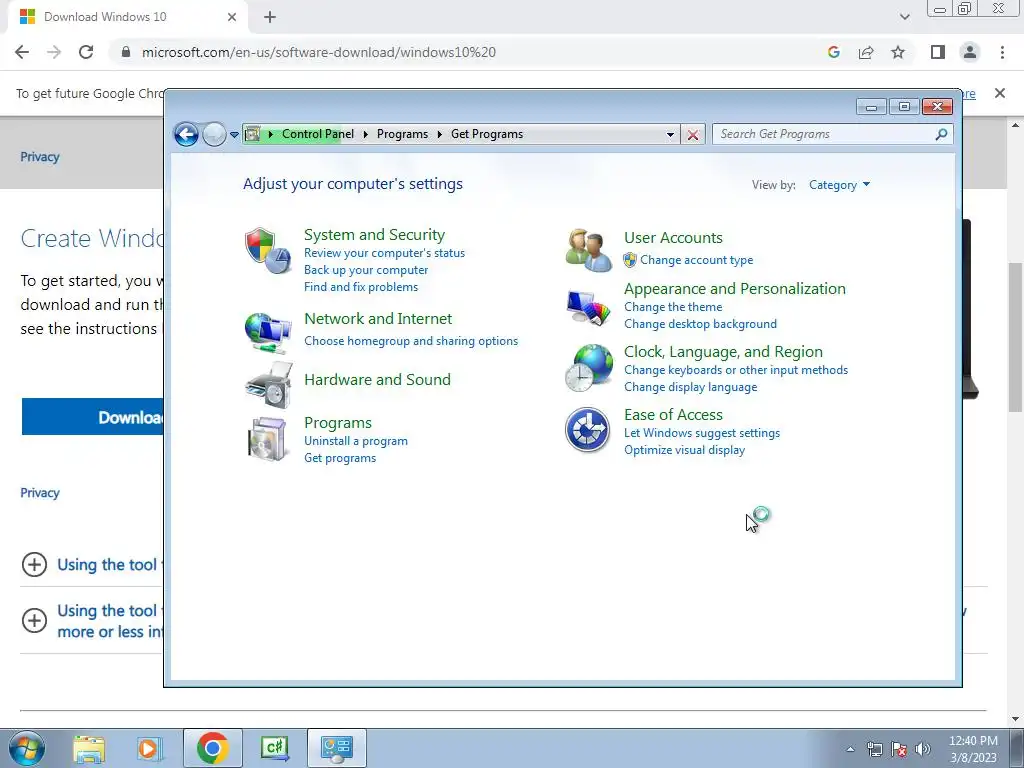Click the Chrome address bar URL
This screenshot has height=768, width=1024.
point(319,52)
